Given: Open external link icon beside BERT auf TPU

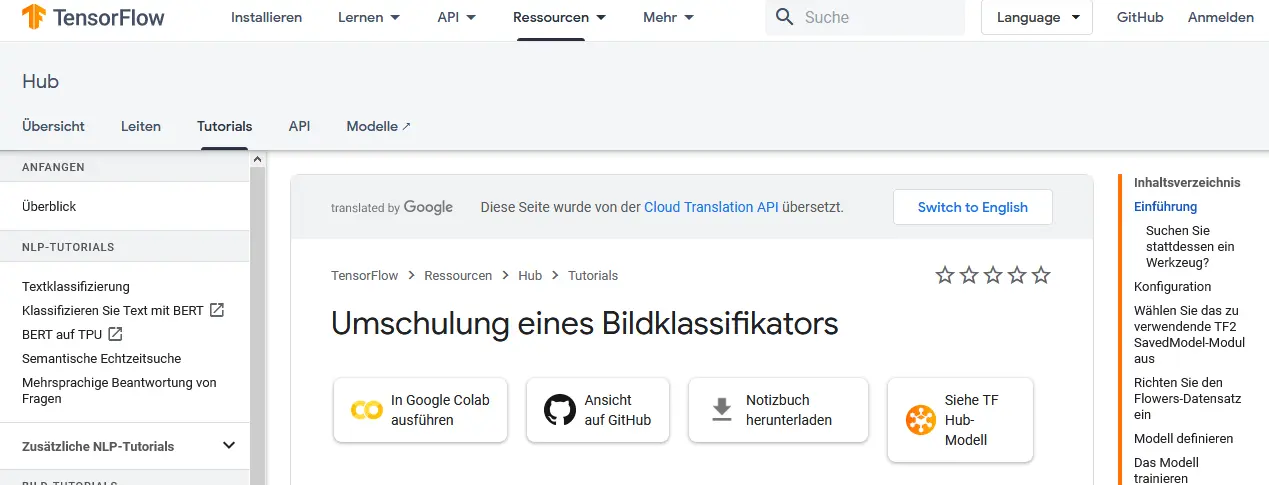Looking at the screenshot, I should coord(115,334).
